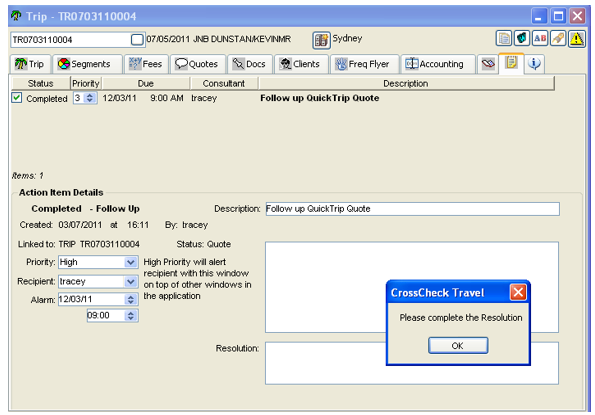Image resolution: width=595 pixels, height=415 pixels.
Task: Adjust the Alarm date spinner arrows
Action: (x=131, y=299)
